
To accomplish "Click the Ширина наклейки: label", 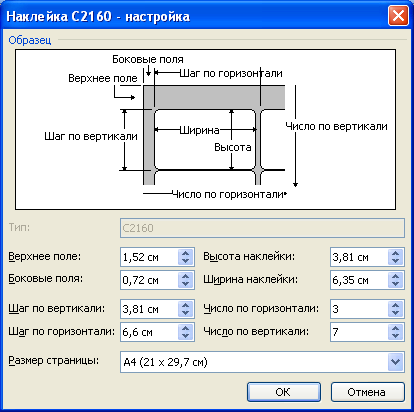I will [251, 279].
